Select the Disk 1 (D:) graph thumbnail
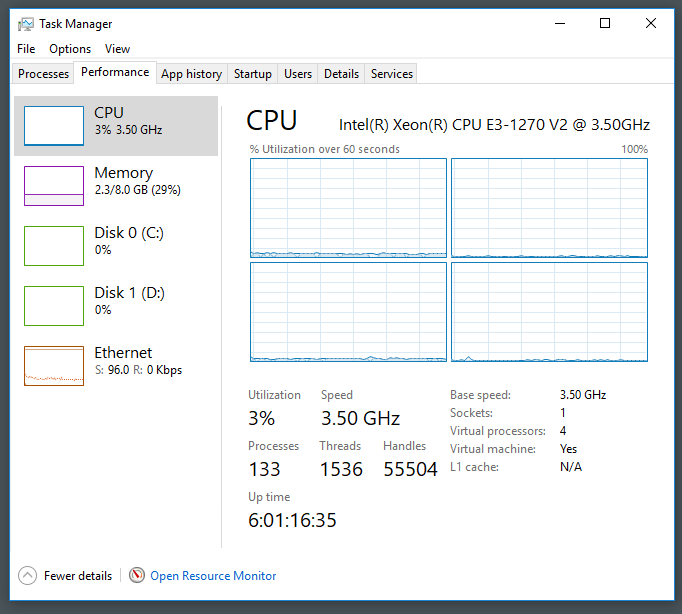Viewport: 682px width, 614px height. coord(54,306)
